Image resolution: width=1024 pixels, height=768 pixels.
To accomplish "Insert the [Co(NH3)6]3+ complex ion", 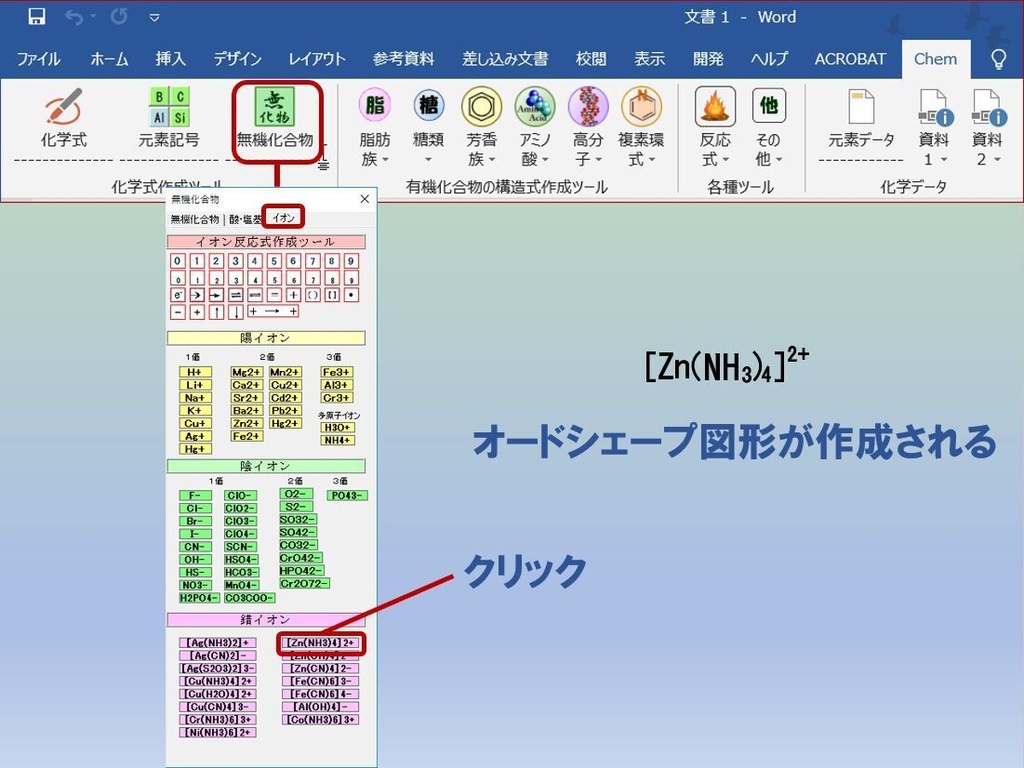I will 321,720.
